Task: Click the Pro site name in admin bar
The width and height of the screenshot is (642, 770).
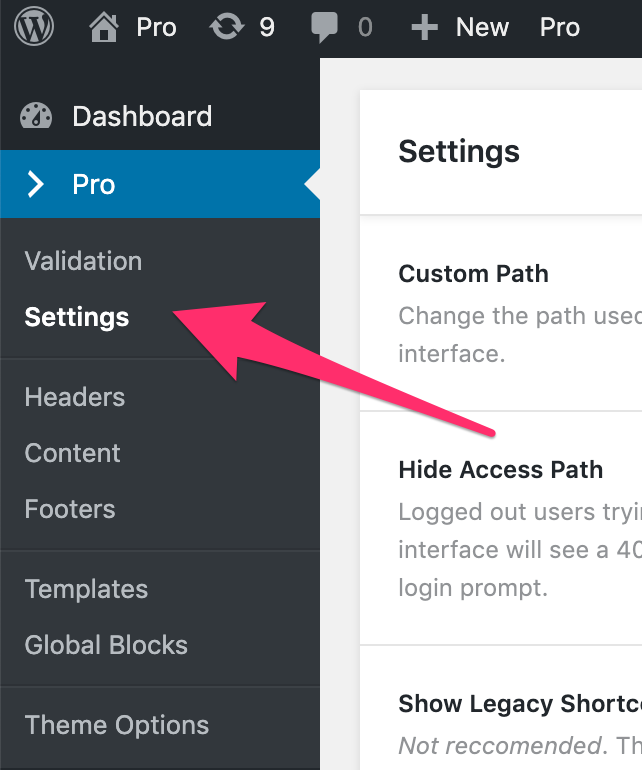Action: (x=156, y=27)
